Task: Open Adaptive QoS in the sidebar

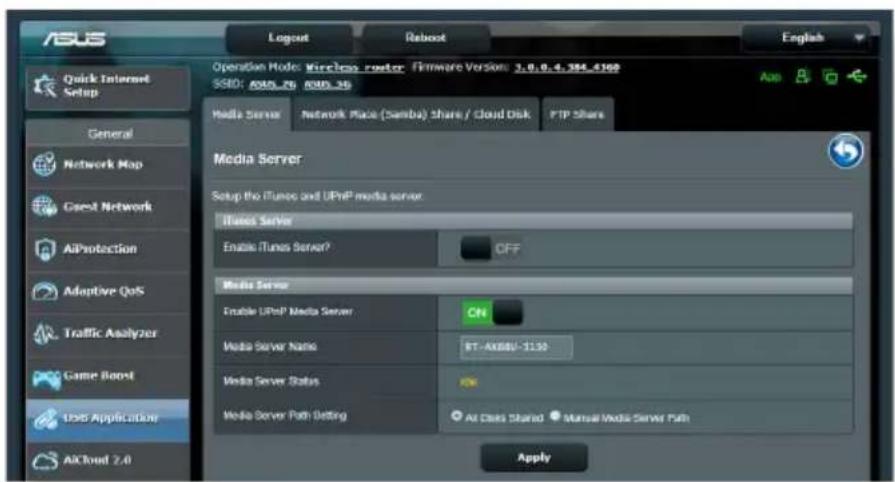Action: [x=107, y=291]
